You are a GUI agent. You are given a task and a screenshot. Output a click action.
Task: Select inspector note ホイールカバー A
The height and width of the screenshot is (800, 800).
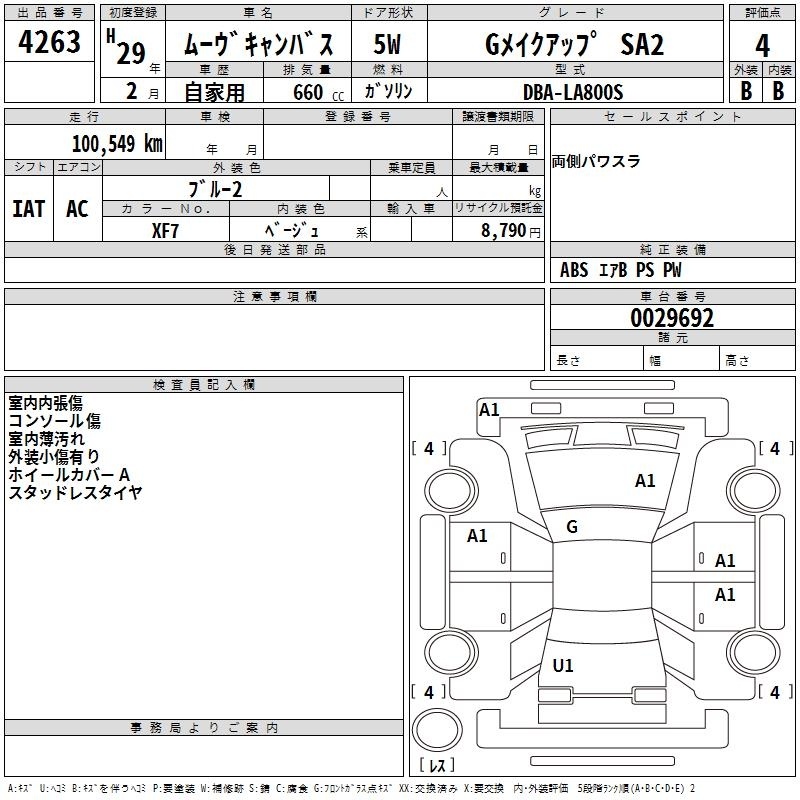pos(69,474)
